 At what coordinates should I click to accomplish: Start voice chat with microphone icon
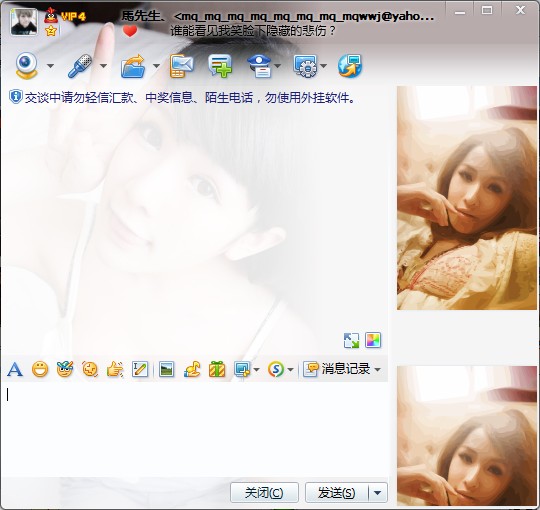[80, 65]
